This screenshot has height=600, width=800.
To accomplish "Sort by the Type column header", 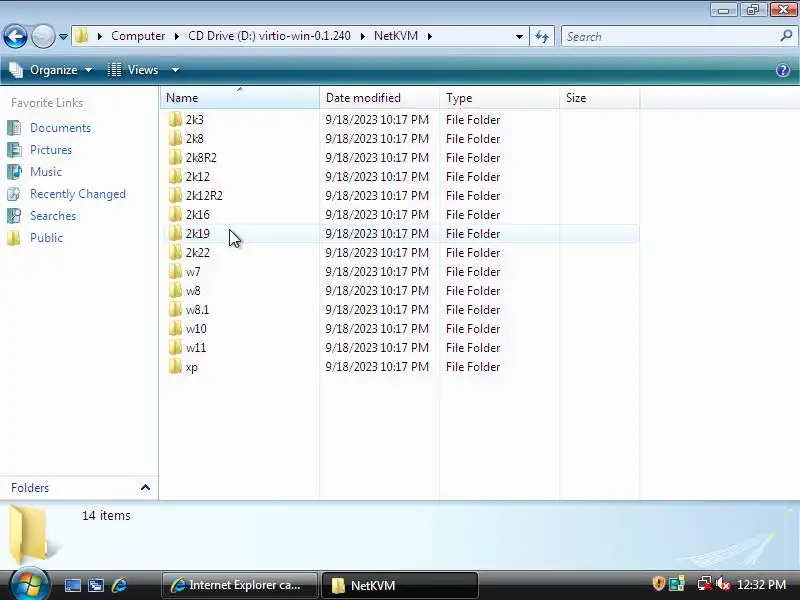I will point(499,97).
